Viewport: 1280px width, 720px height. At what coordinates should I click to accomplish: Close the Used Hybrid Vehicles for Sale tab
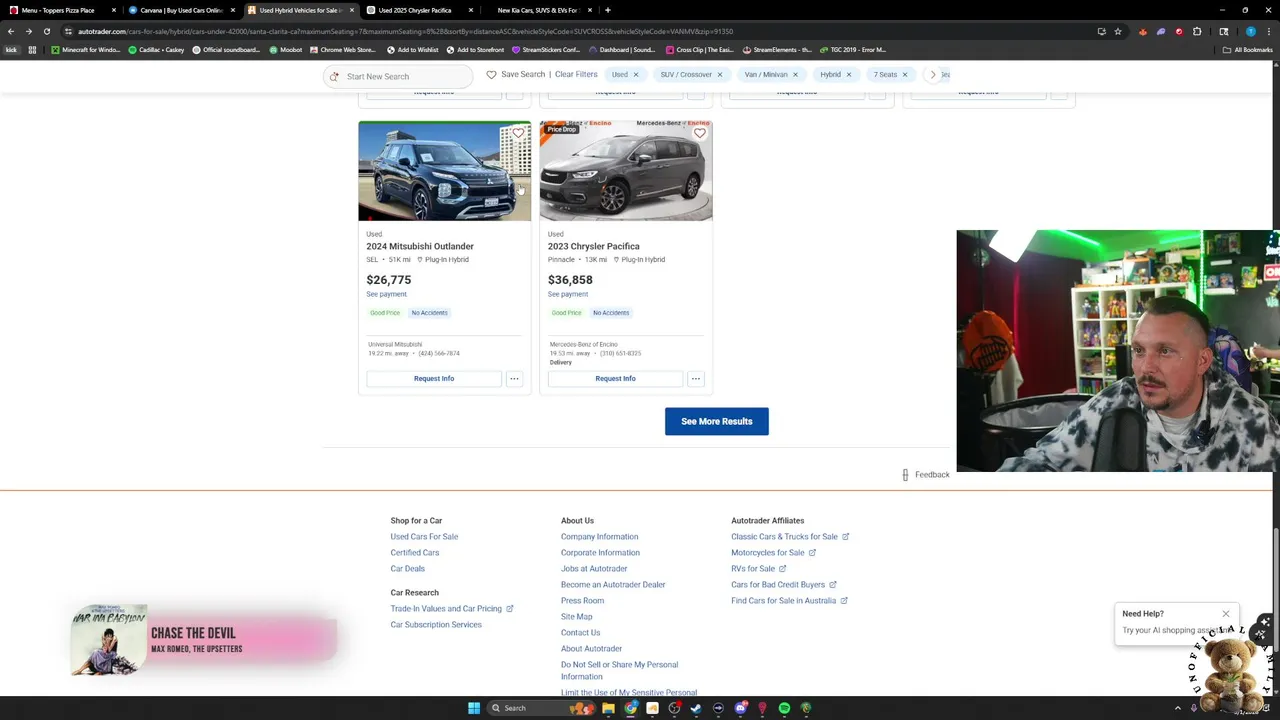tap(351, 10)
